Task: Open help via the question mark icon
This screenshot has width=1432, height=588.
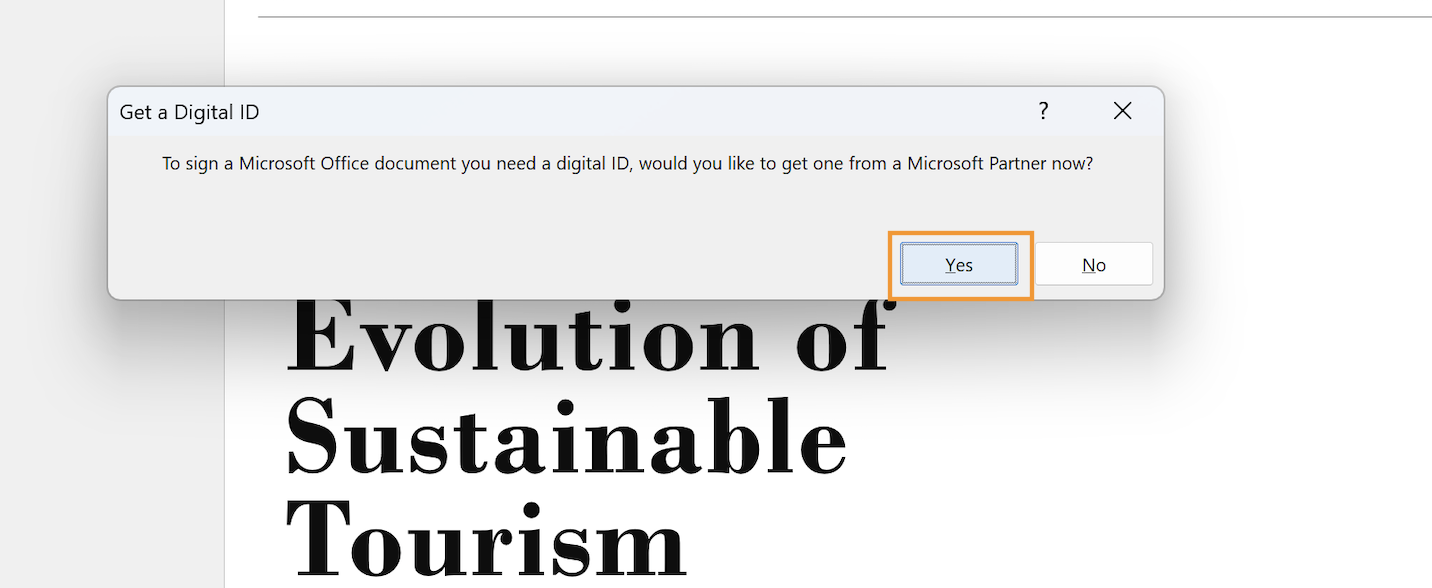Action: tap(1043, 111)
